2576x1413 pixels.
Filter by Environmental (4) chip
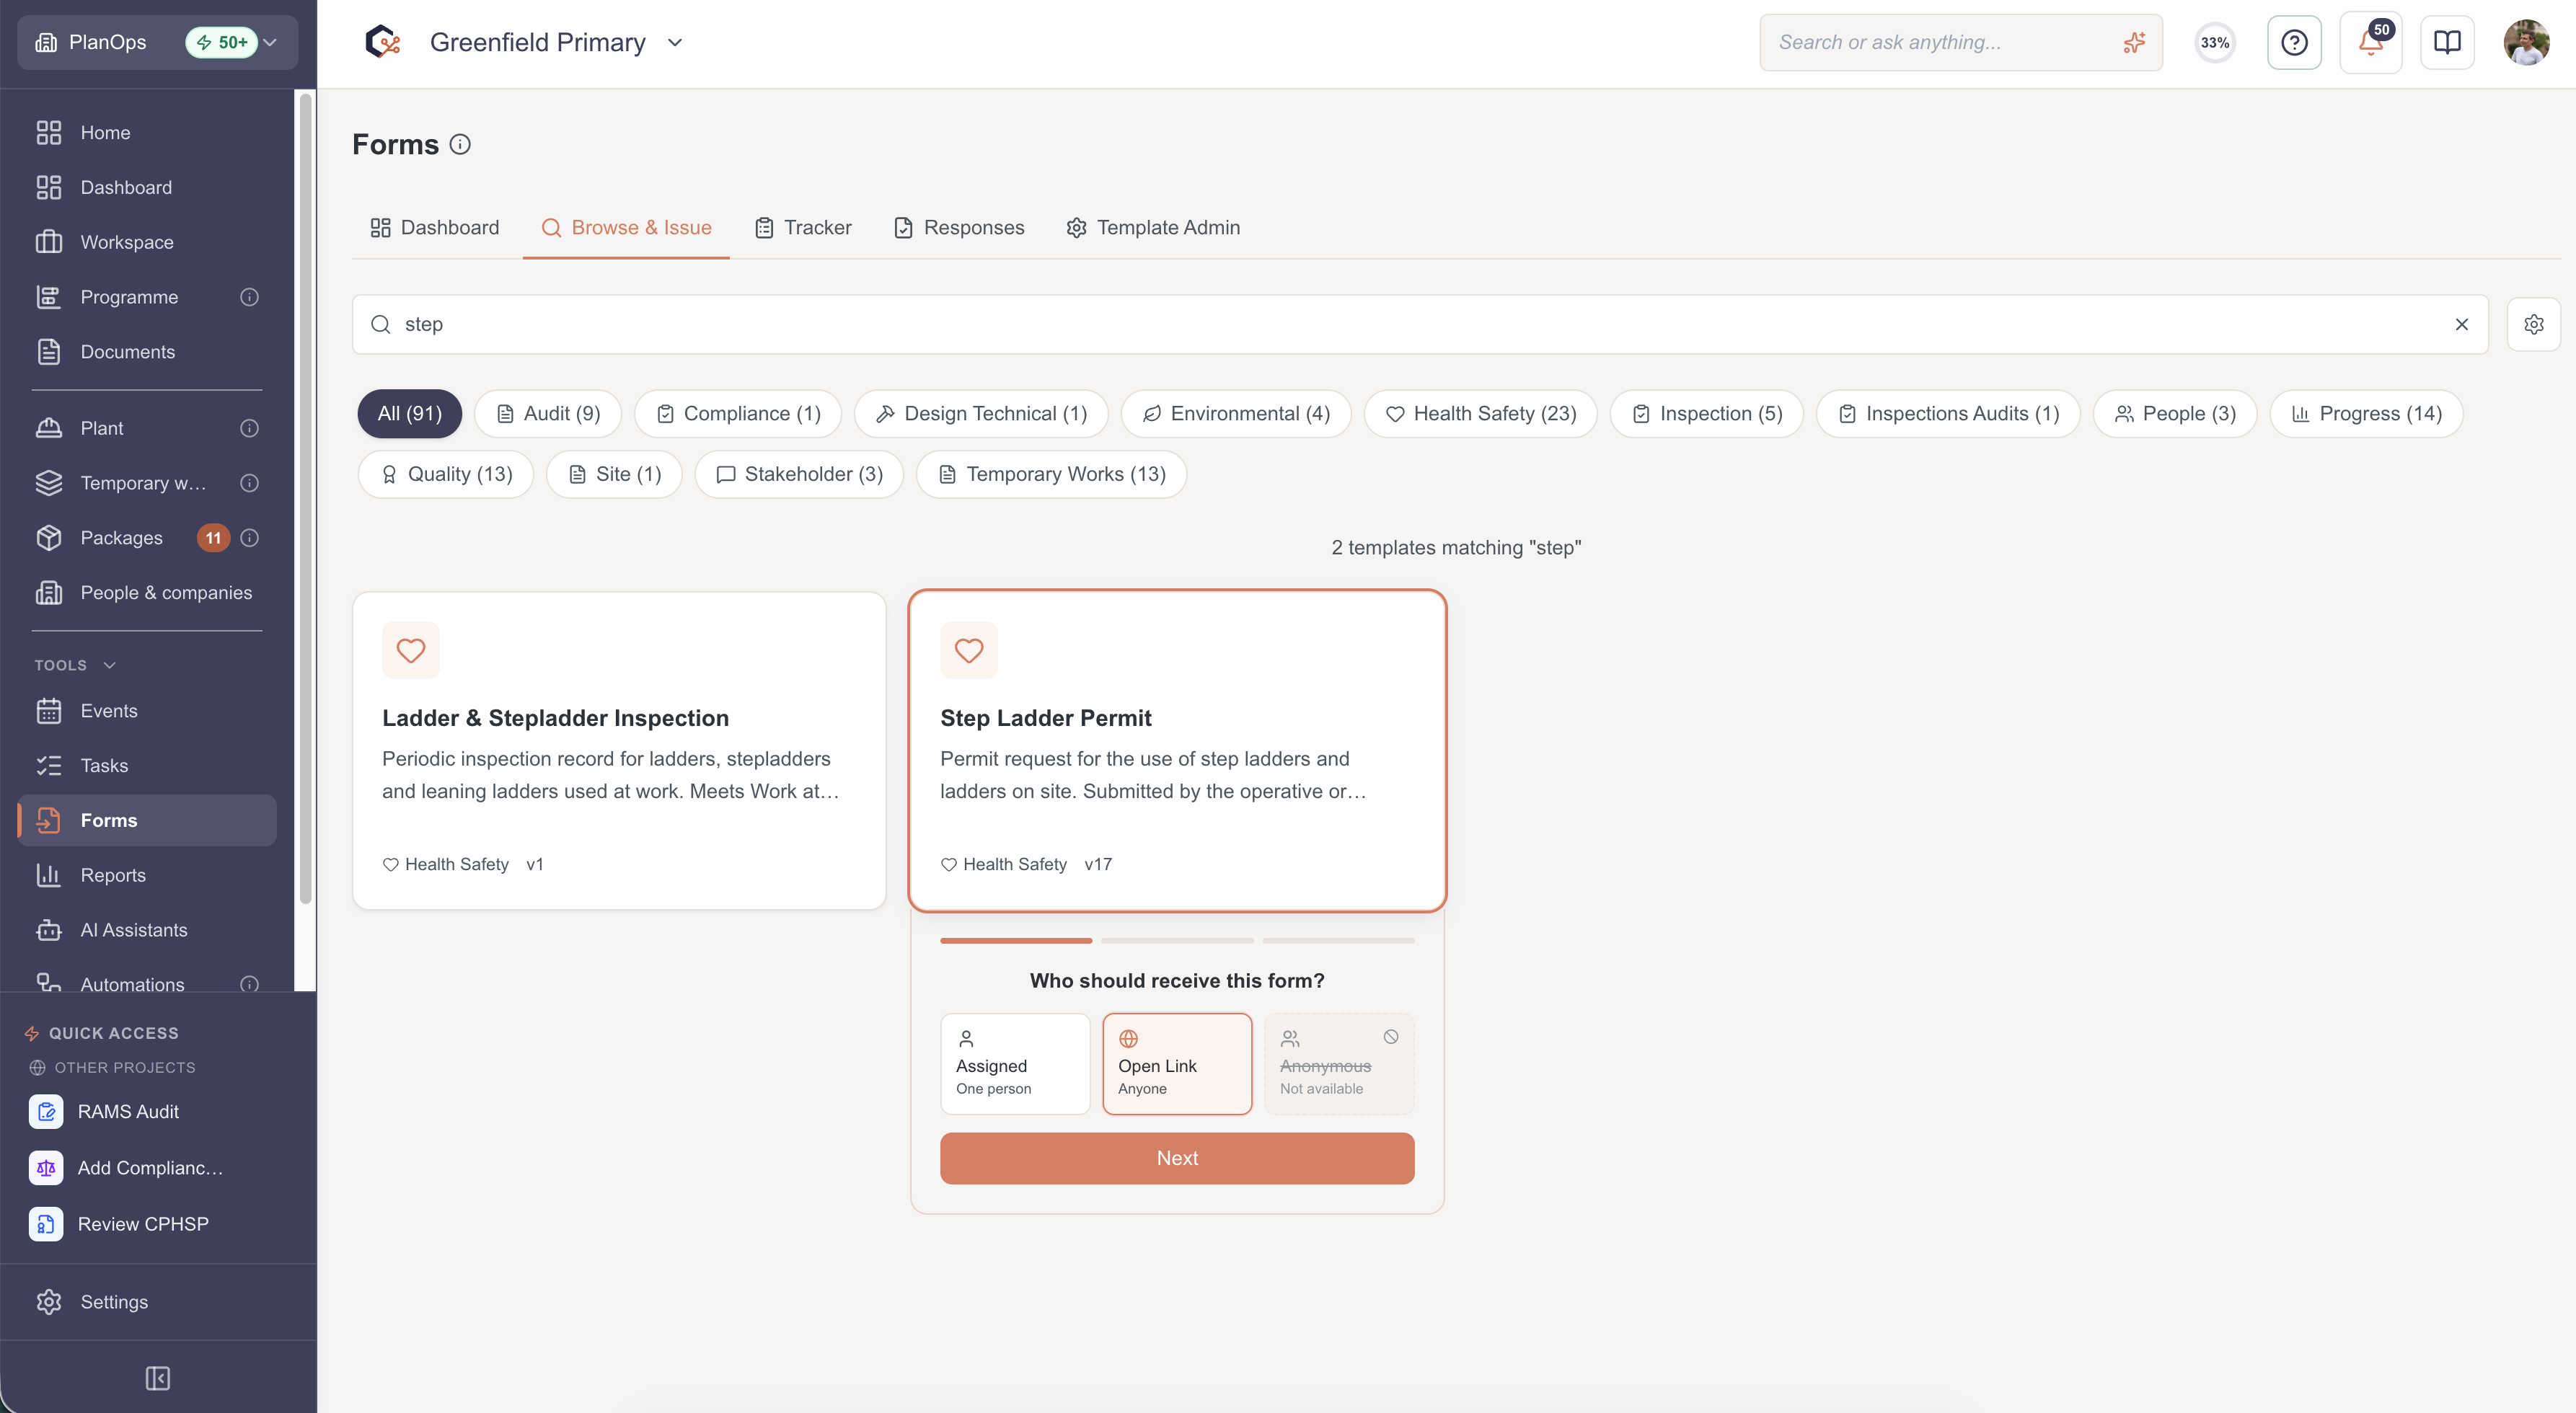coord(1236,413)
